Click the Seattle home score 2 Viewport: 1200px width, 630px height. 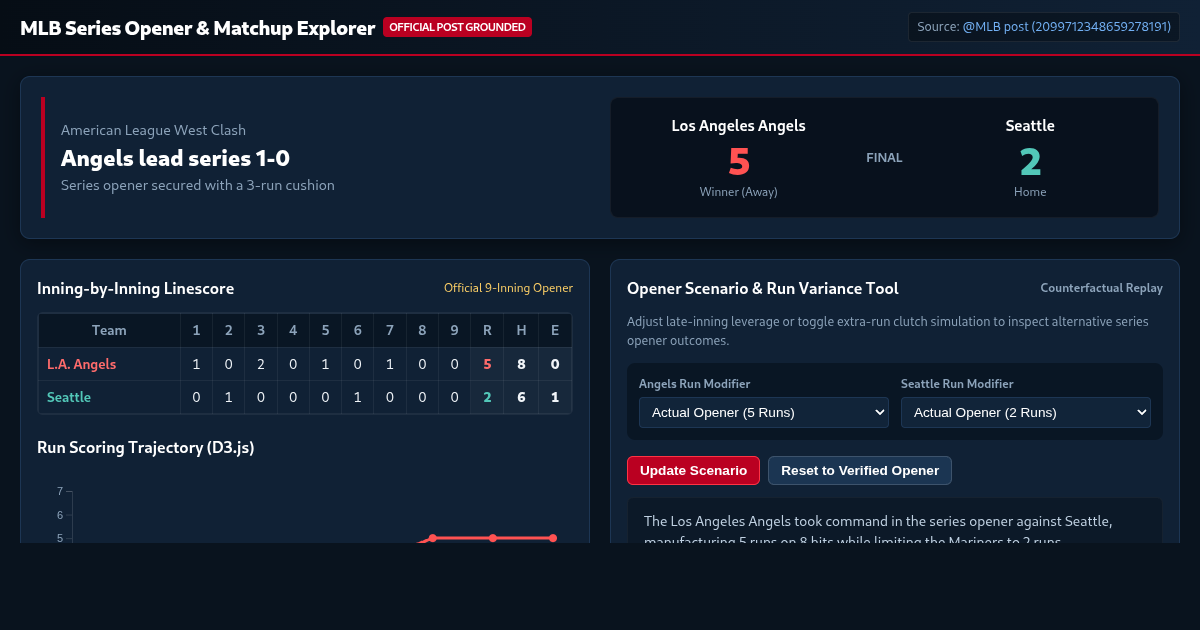(x=1030, y=161)
